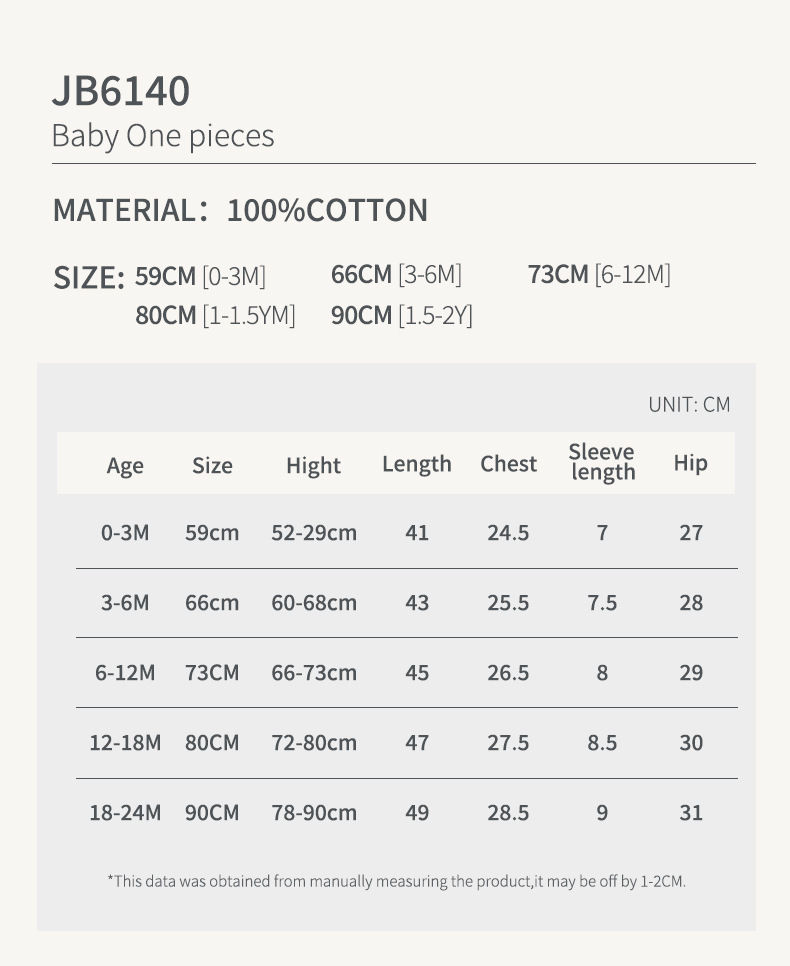The height and width of the screenshot is (966, 790).
Task: Click the Age column header
Action: tap(125, 466)
